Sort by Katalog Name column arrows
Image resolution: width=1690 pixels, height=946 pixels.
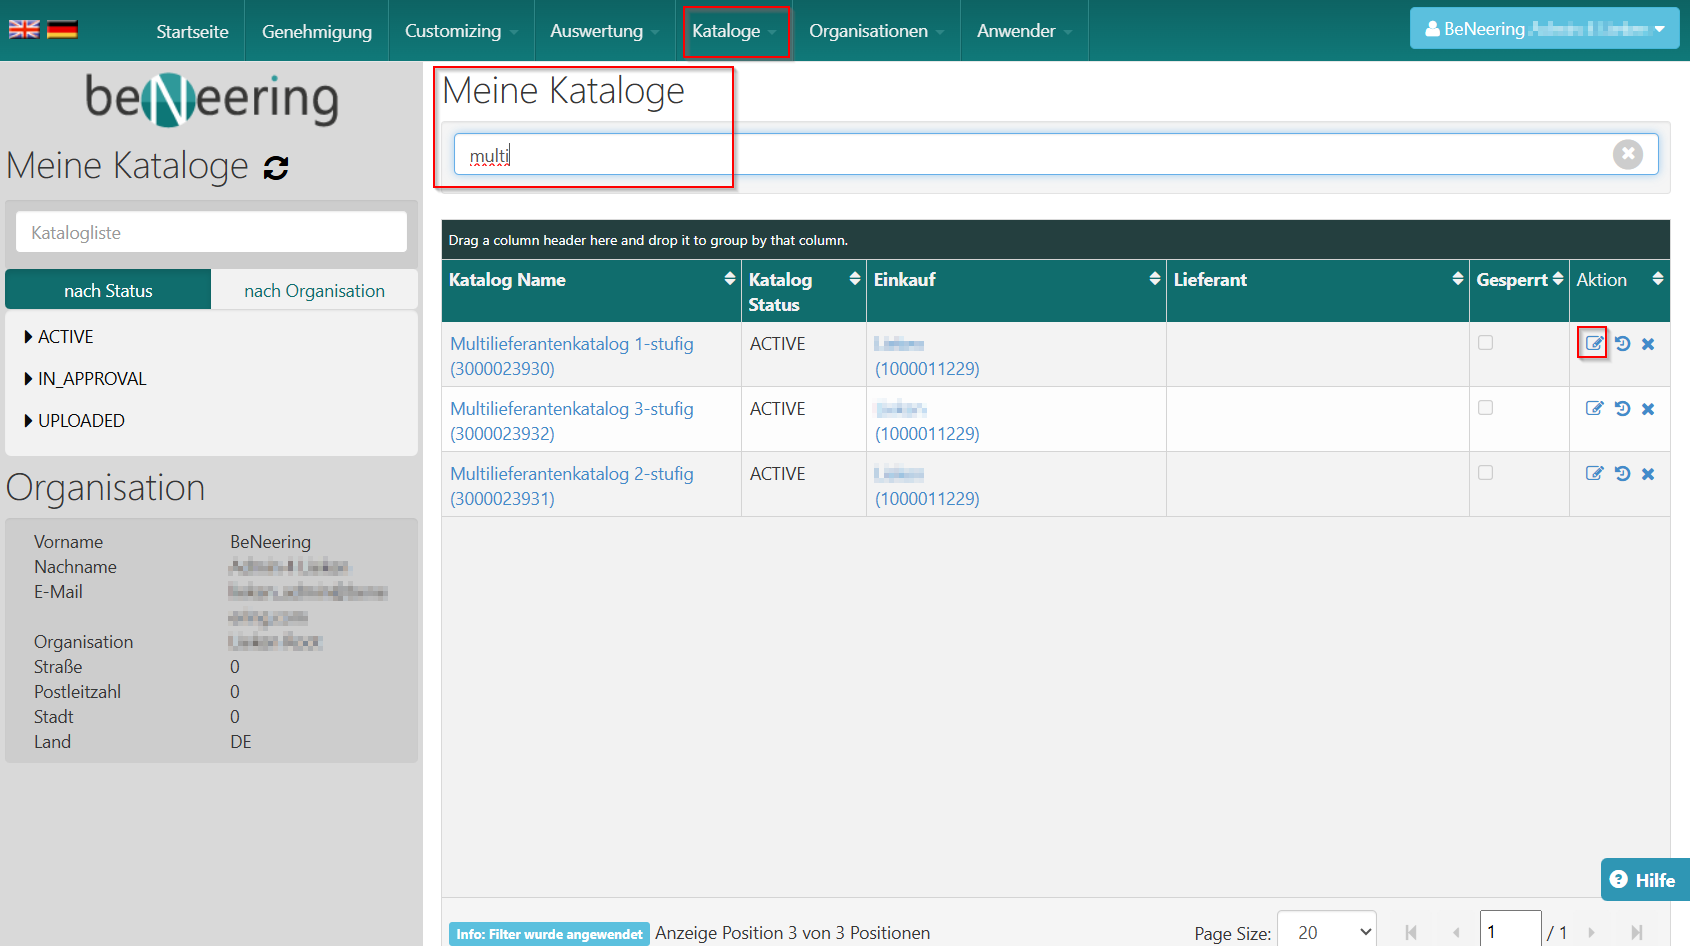tap(729, 280)
